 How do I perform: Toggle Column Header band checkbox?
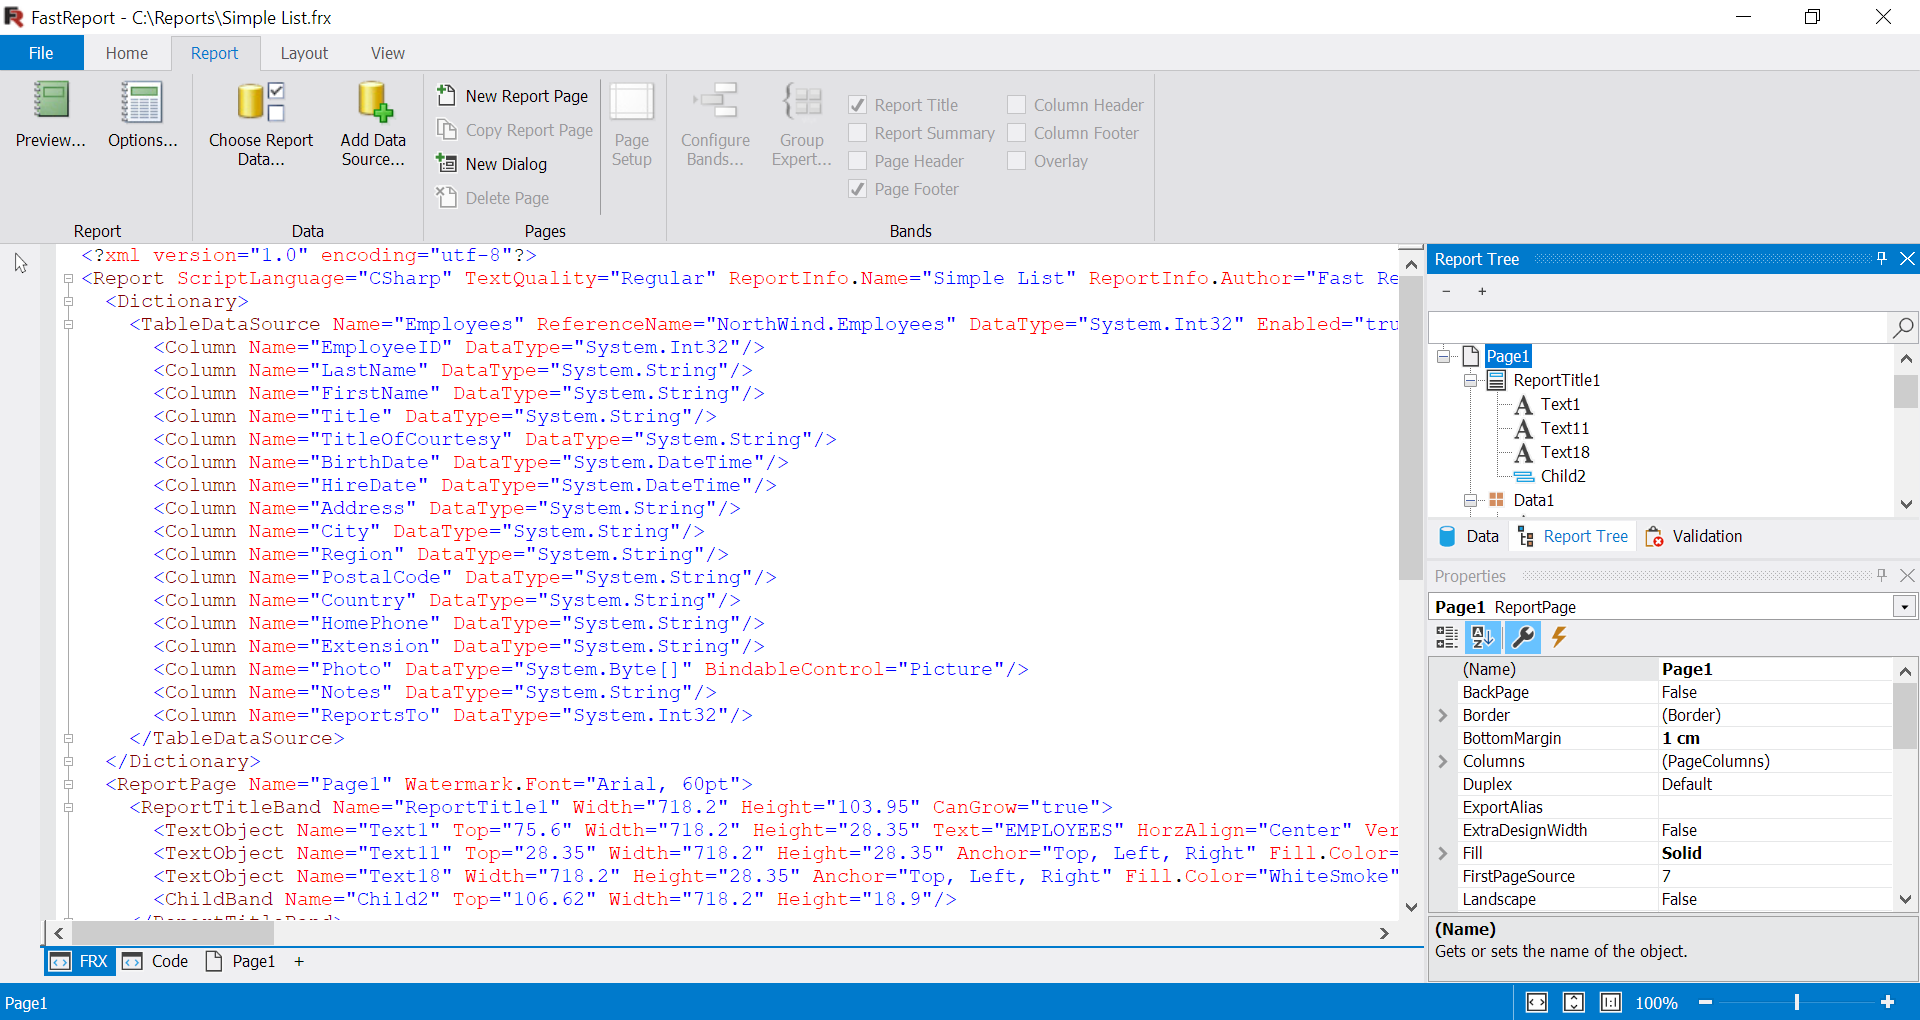tap(1017, 105)
